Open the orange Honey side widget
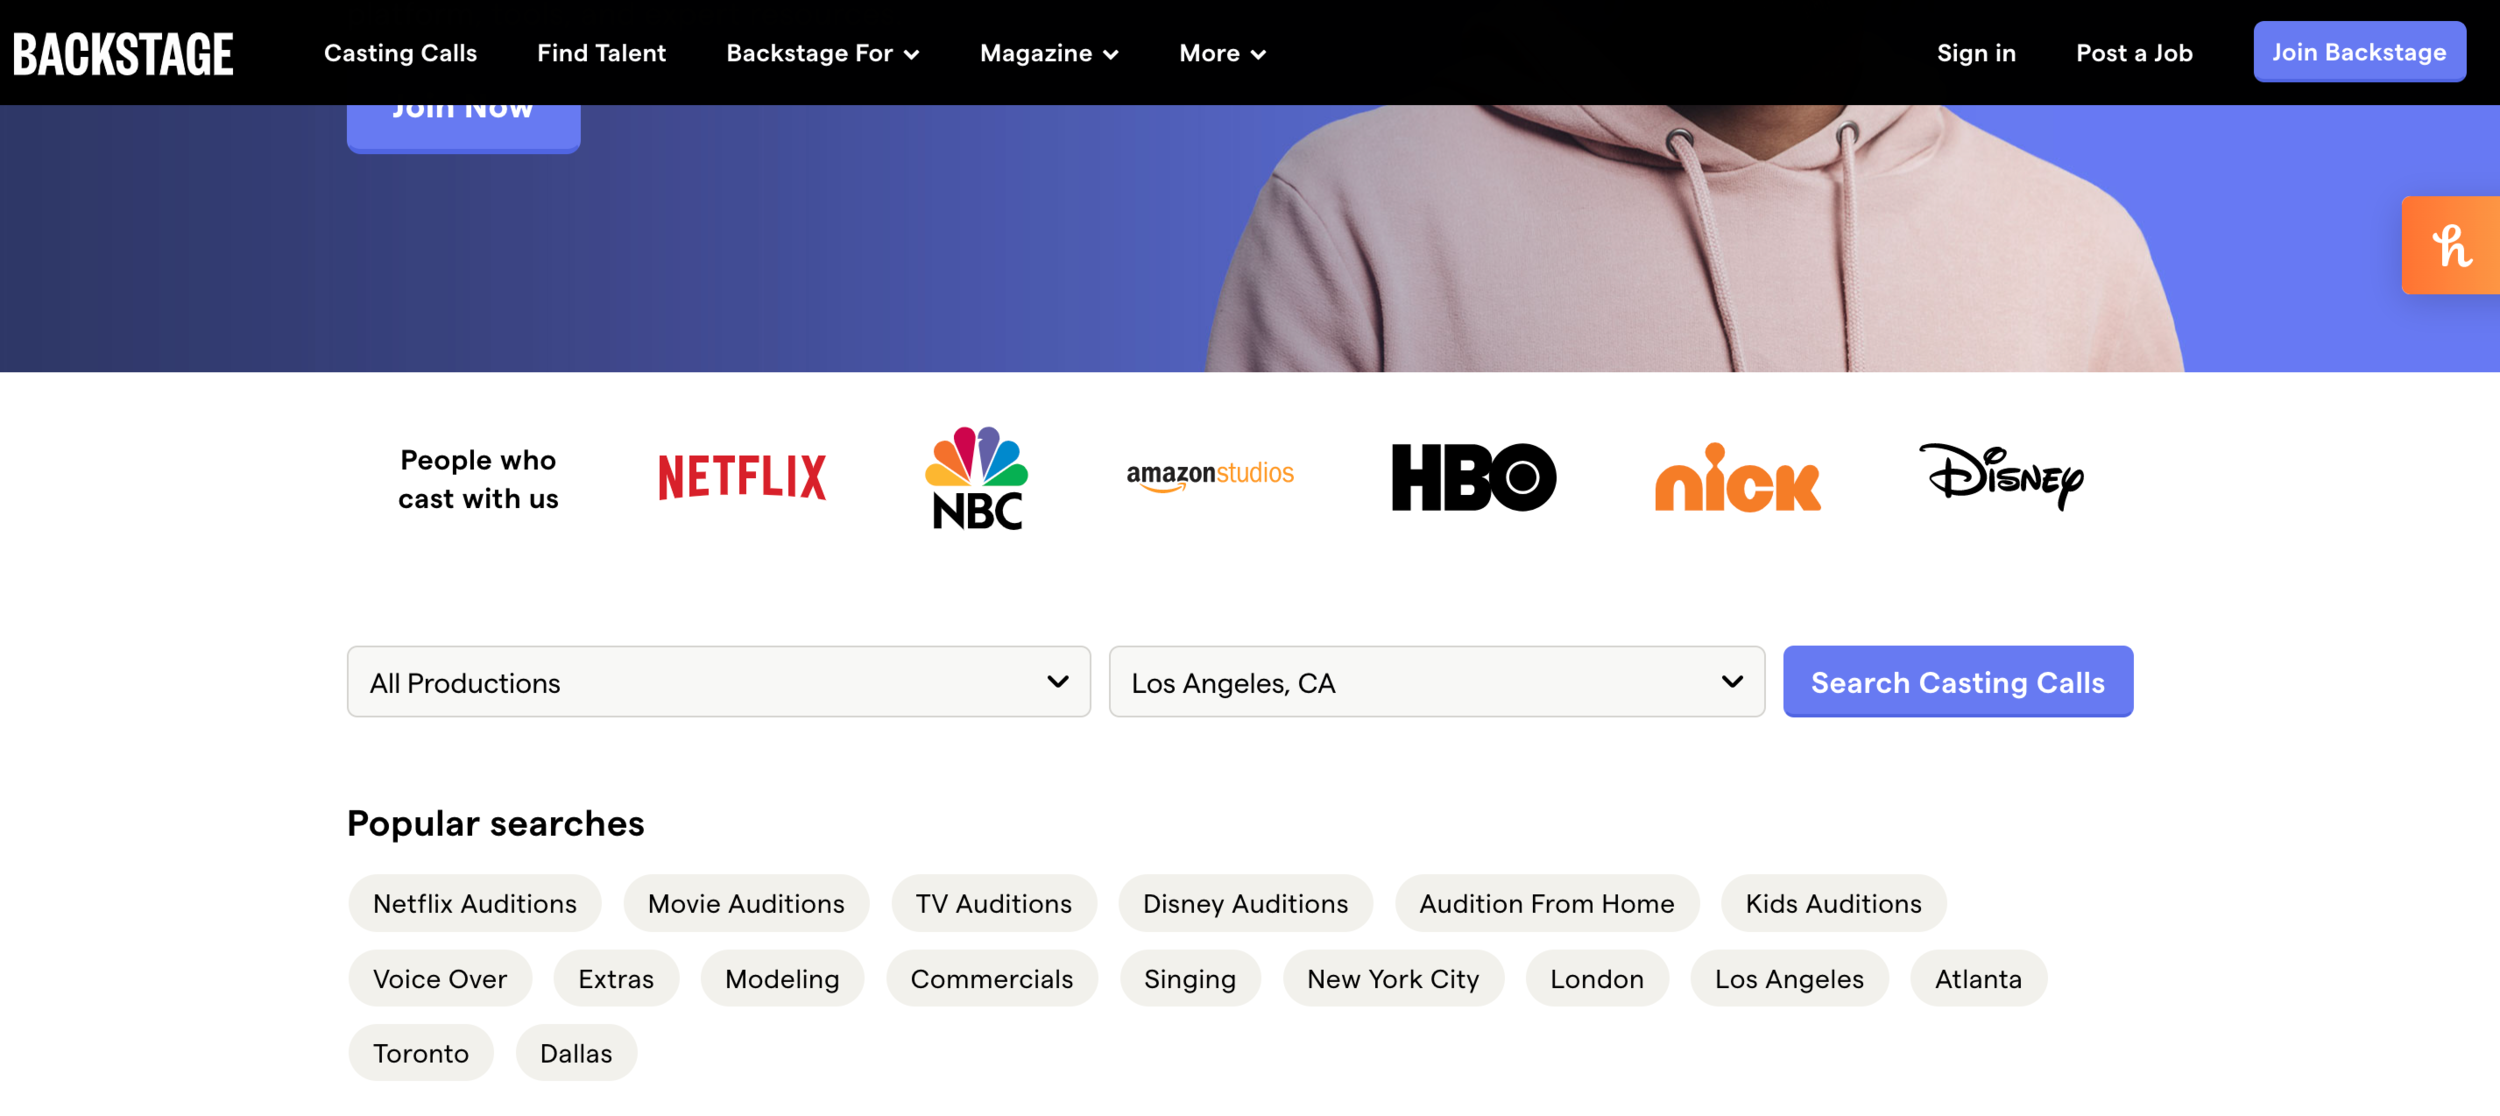2500x1116 pixels. pyautogui.click(x=2451, y=245)
